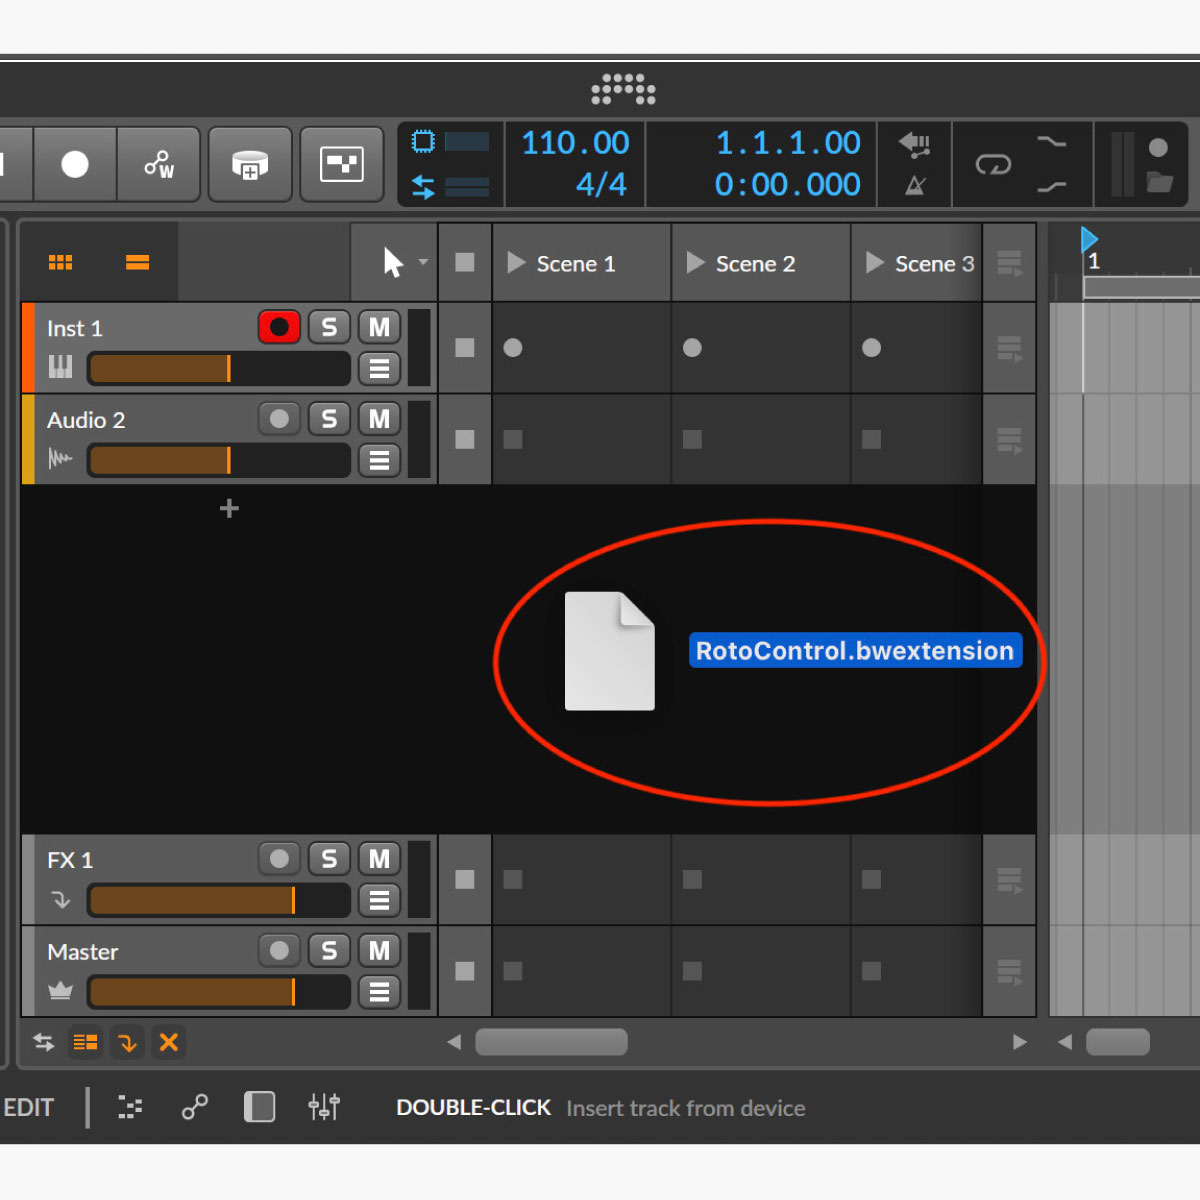Image resolution: width=1200 pixels, height=1200 pixels.
Task: Stop clips on Inst 1 track
Action: (465, 347)
